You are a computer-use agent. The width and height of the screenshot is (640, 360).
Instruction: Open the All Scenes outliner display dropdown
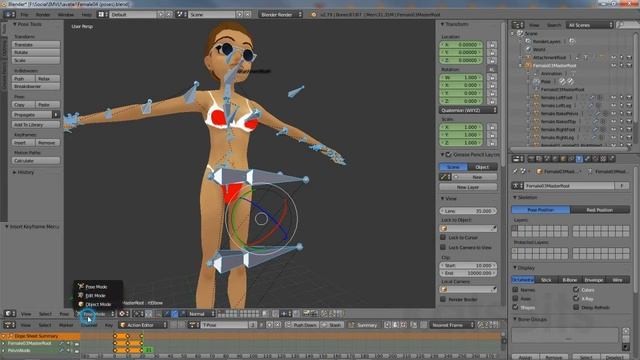[589, 25]
